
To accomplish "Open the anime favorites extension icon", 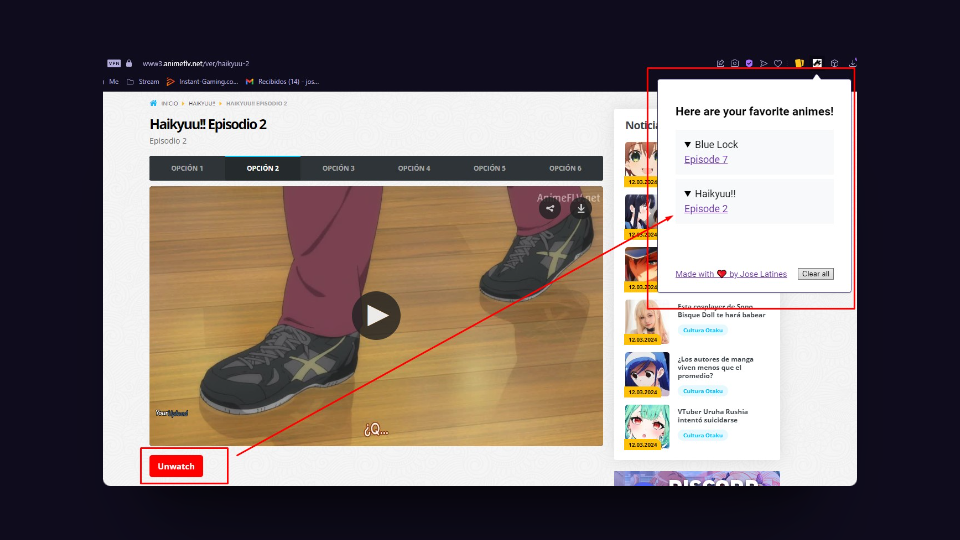I will (x=817, y=63).
